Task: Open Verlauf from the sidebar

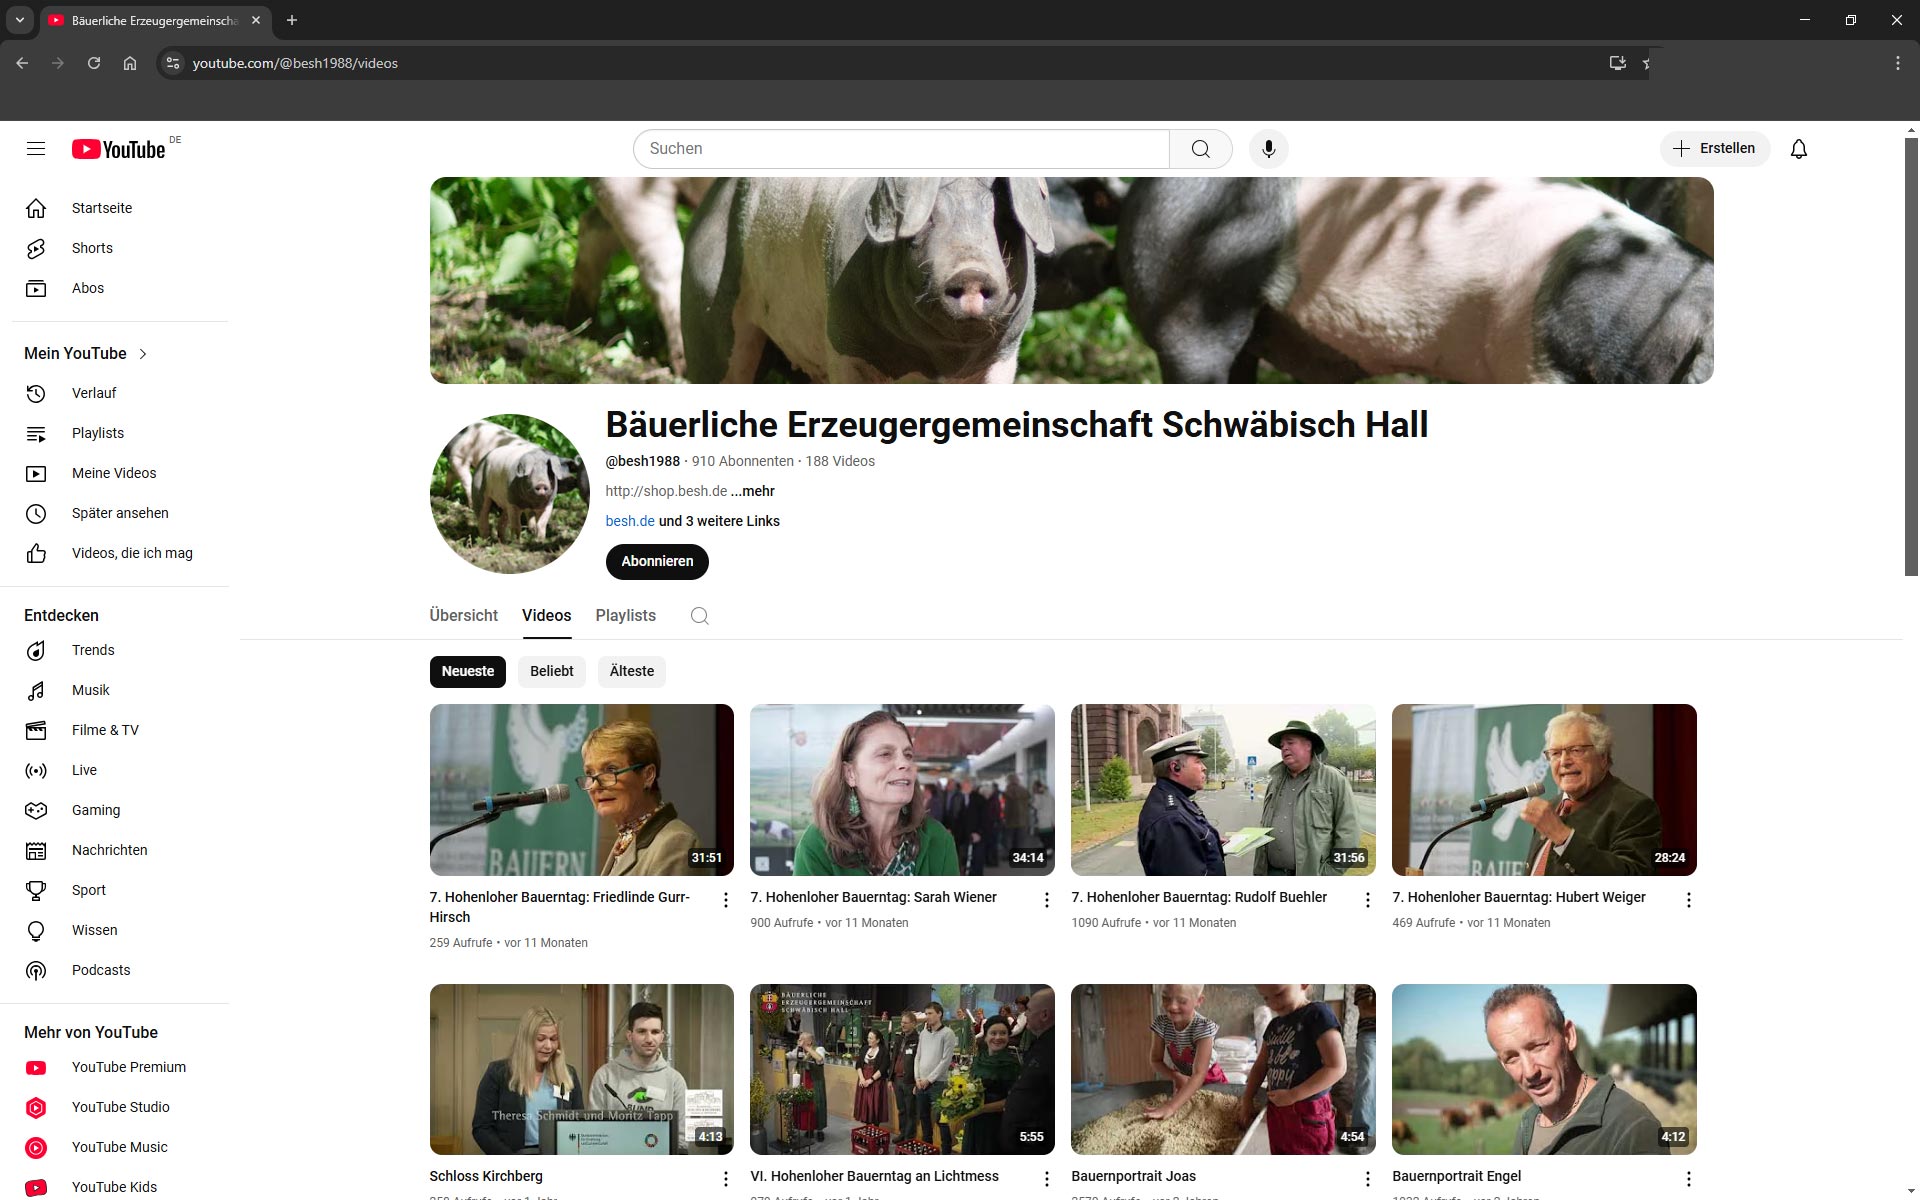Action: pyautogui.click(x=93, y=393)
